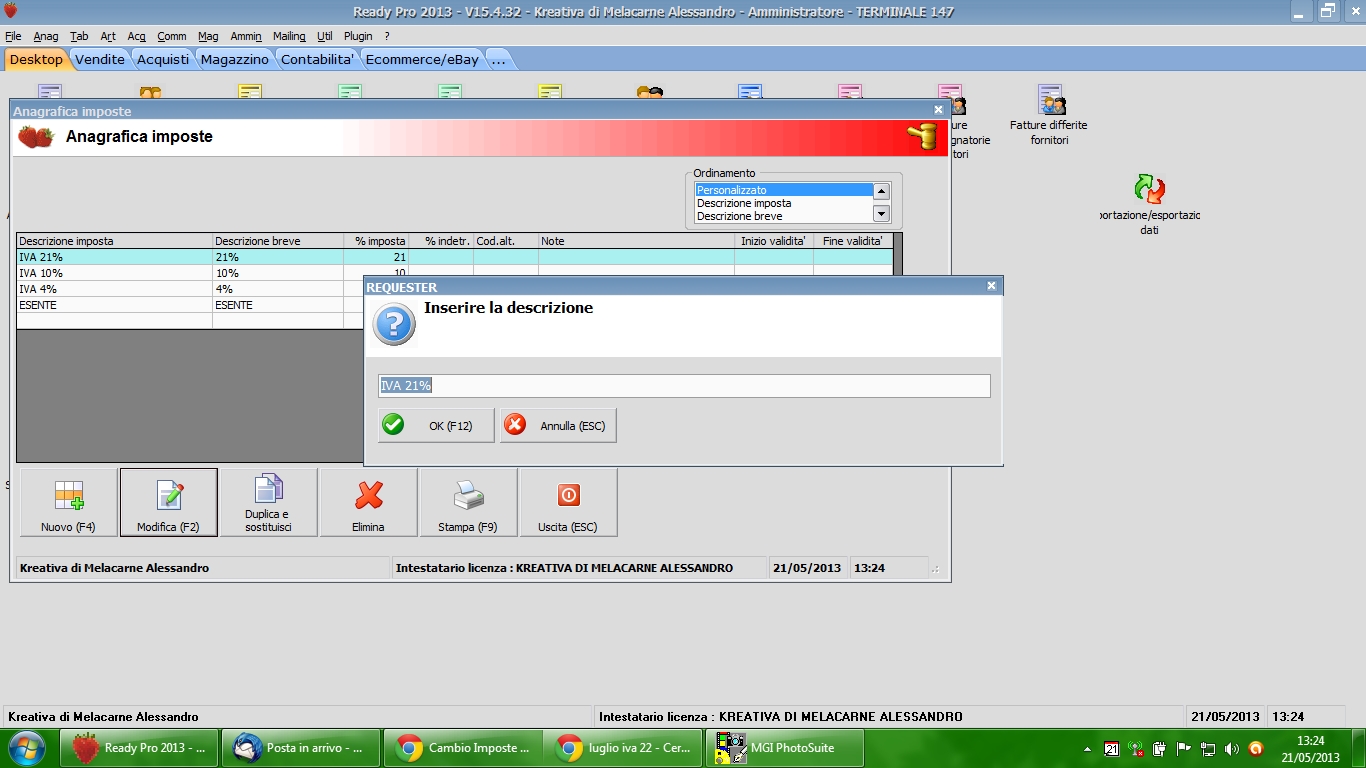Confirm with the OK (F12) button
The image size is (1366, 768).
(436, 425)
